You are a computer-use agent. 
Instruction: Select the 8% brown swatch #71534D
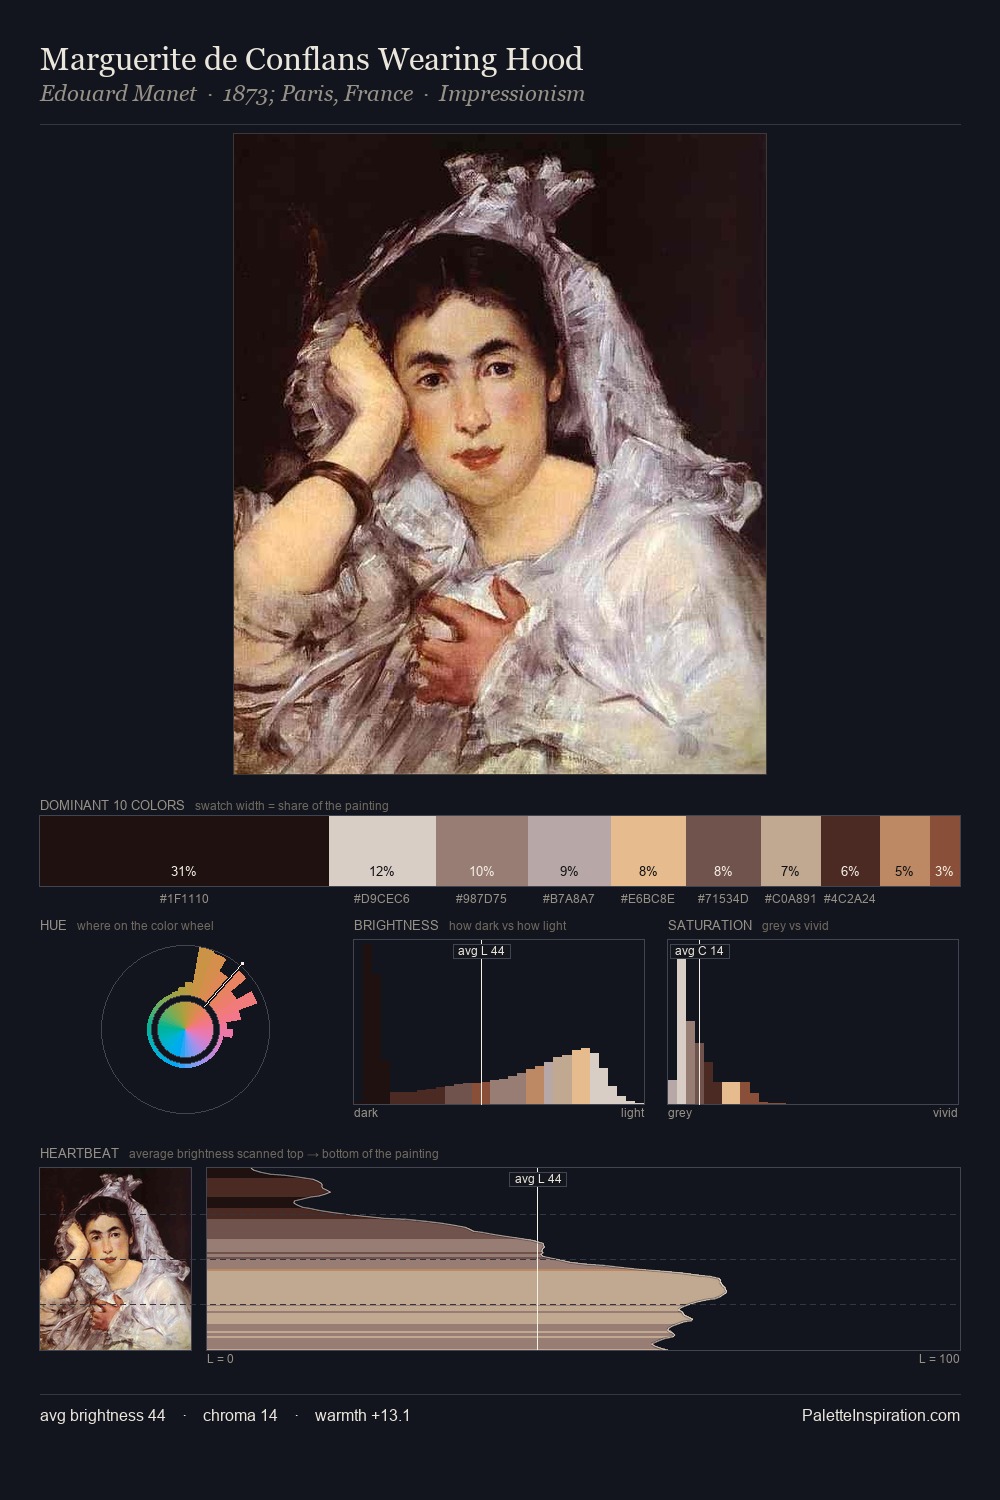coord(723,851)
